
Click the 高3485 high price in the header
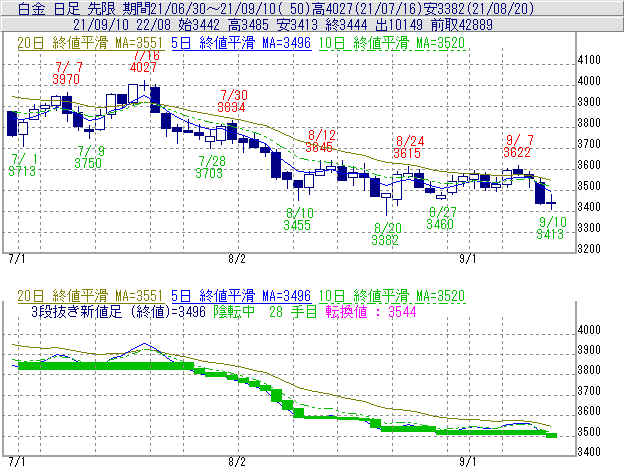248,25
